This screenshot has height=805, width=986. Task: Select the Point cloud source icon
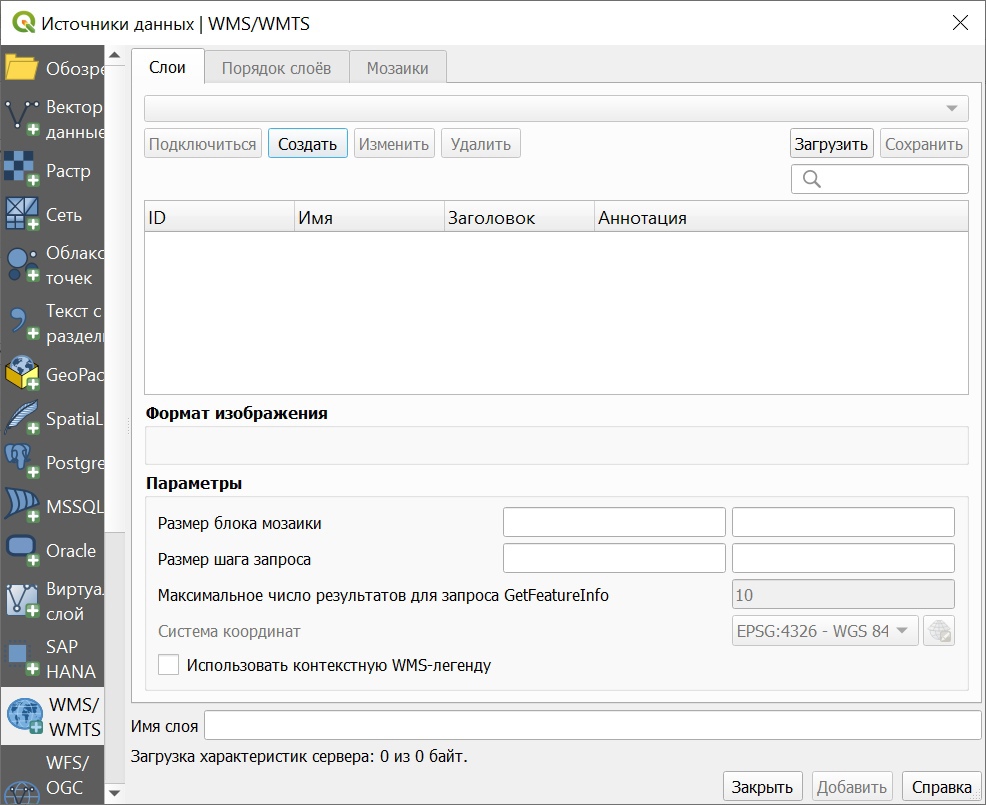point(22,265)
